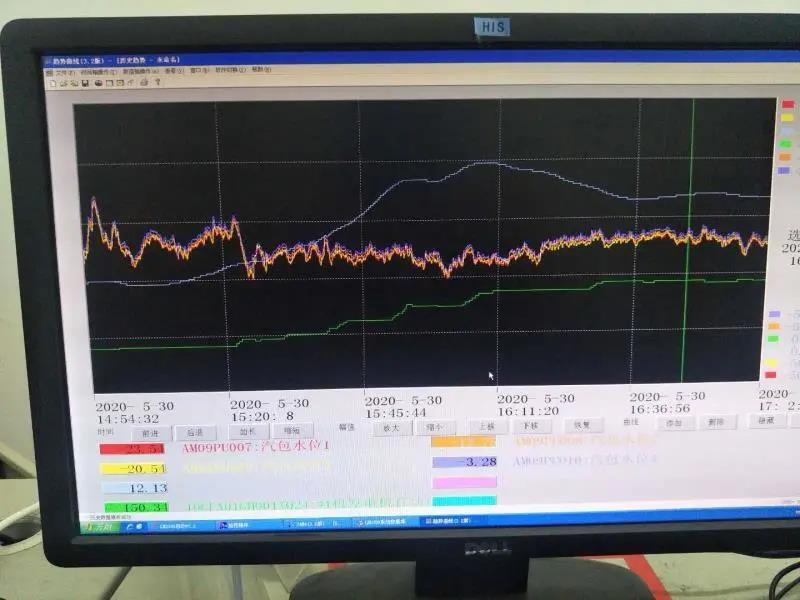
Task: Click the Windows Start button
Action: coord(98,524)
